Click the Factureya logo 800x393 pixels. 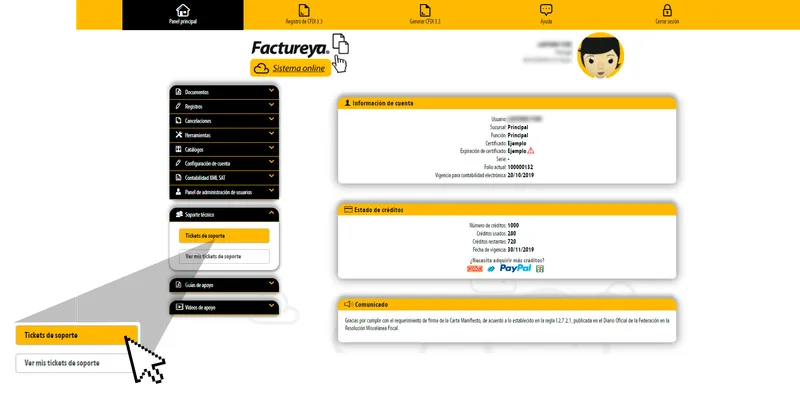pos(290,48)
